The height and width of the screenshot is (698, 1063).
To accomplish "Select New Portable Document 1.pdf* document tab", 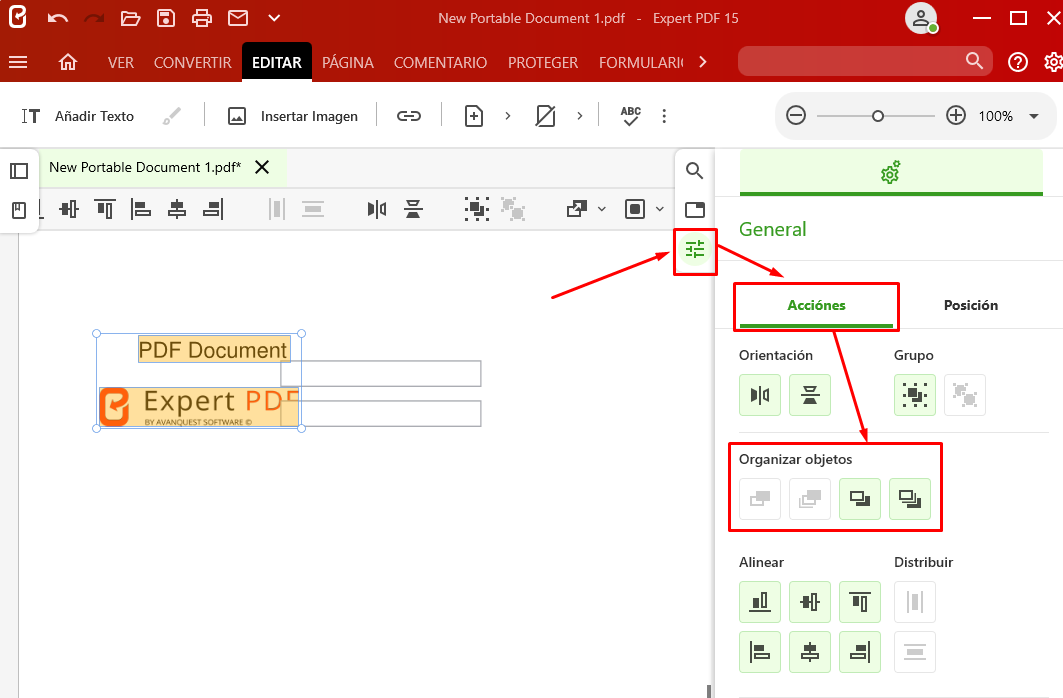I will click(145, 167).
